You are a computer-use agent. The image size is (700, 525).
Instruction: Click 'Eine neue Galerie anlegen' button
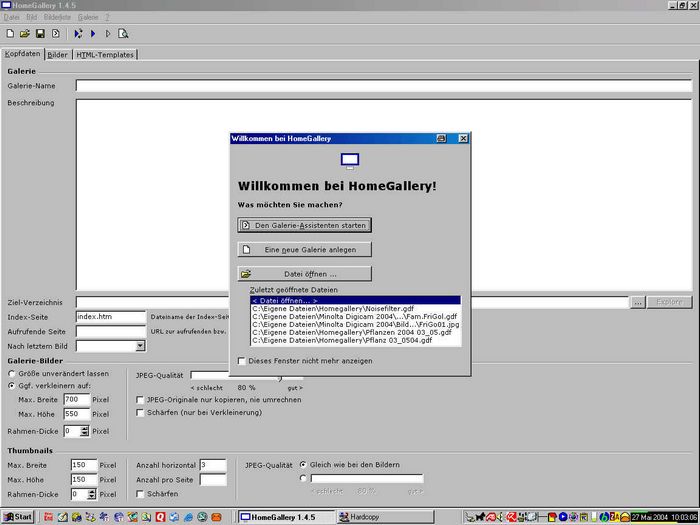[x=304, y=250]
